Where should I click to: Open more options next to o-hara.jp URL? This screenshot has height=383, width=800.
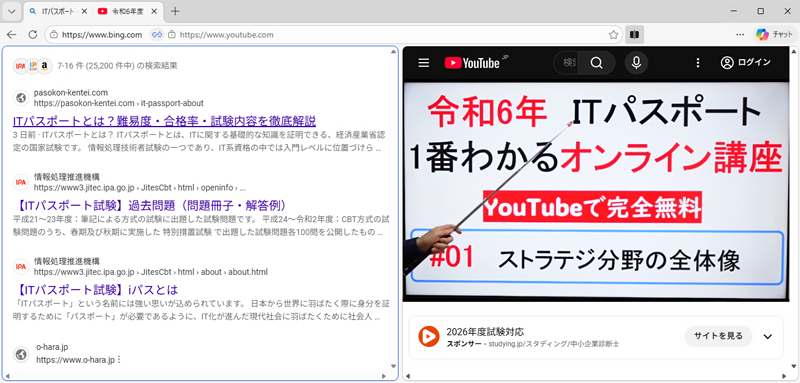[x=119, y=360]
